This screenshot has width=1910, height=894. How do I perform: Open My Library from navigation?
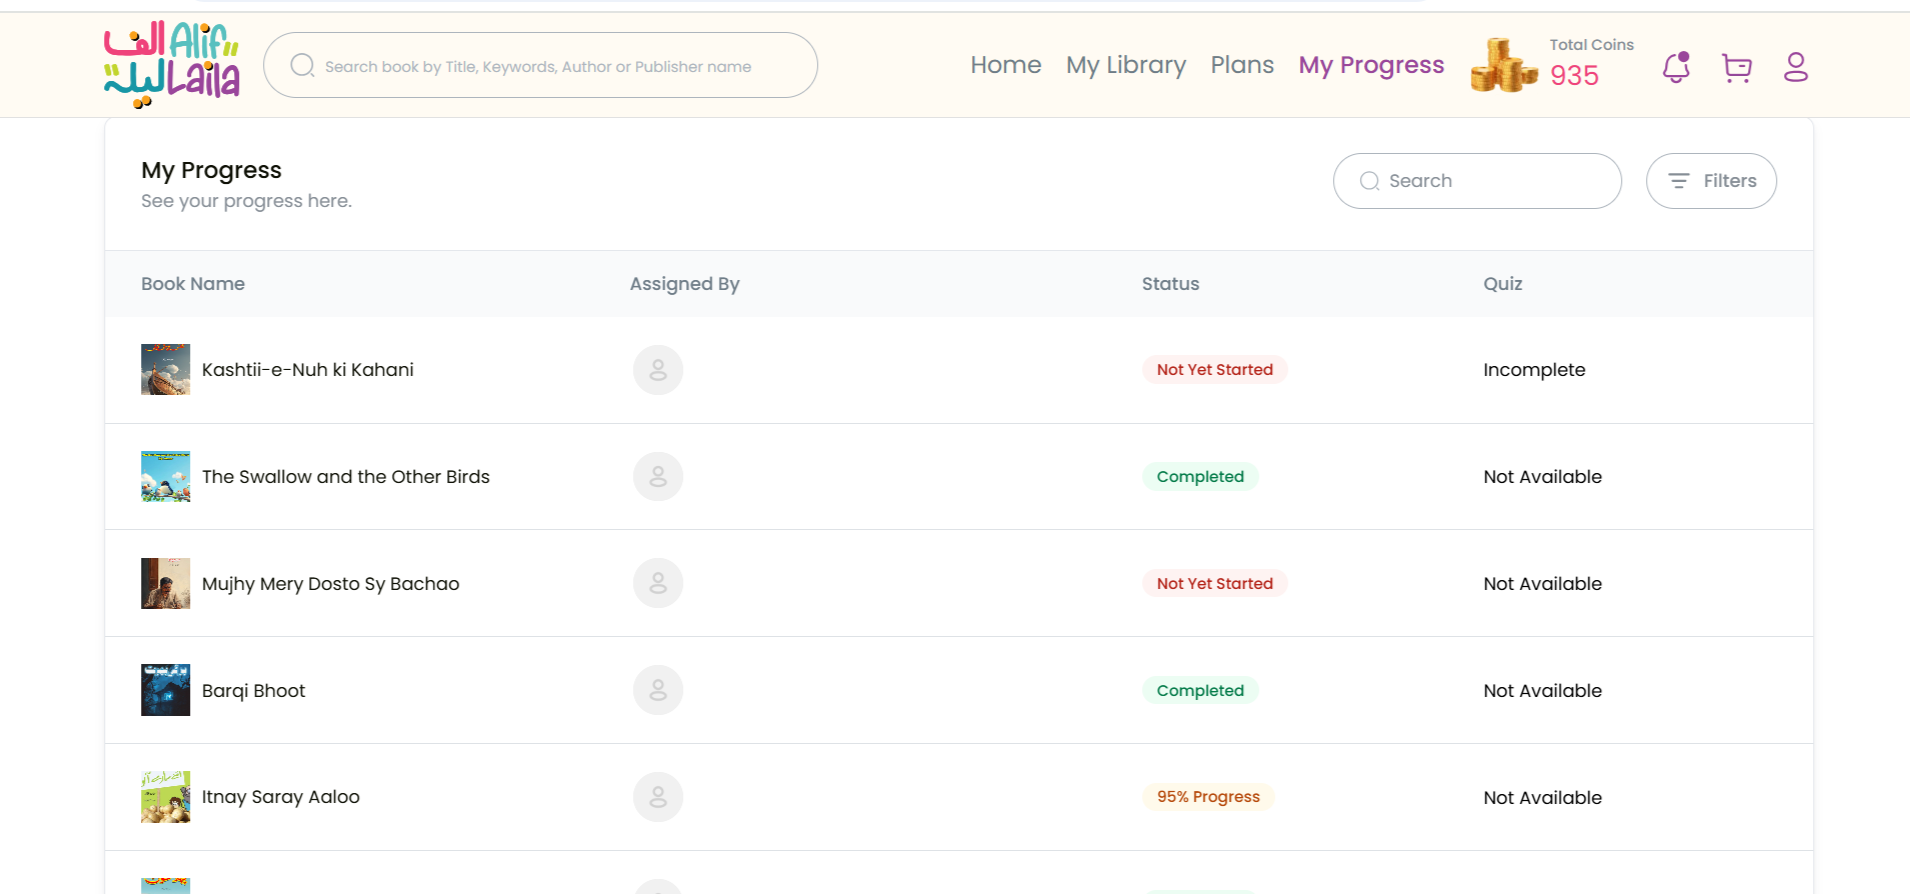click(x=1126, y=65)
